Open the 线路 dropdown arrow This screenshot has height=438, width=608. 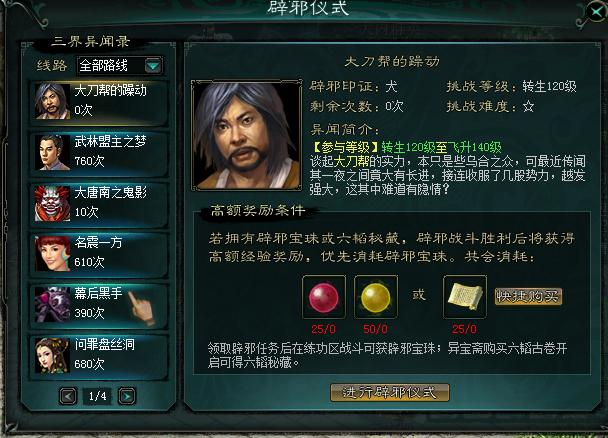click(153, 66)
